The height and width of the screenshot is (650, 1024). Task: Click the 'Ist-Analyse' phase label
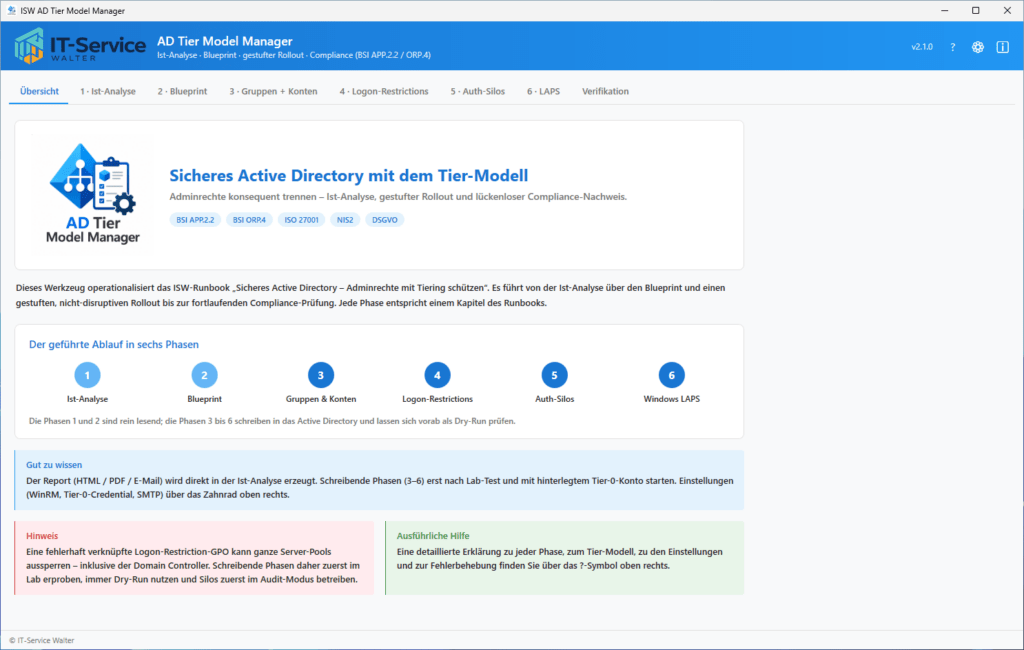pyautogui.click(x=88, y=399)
